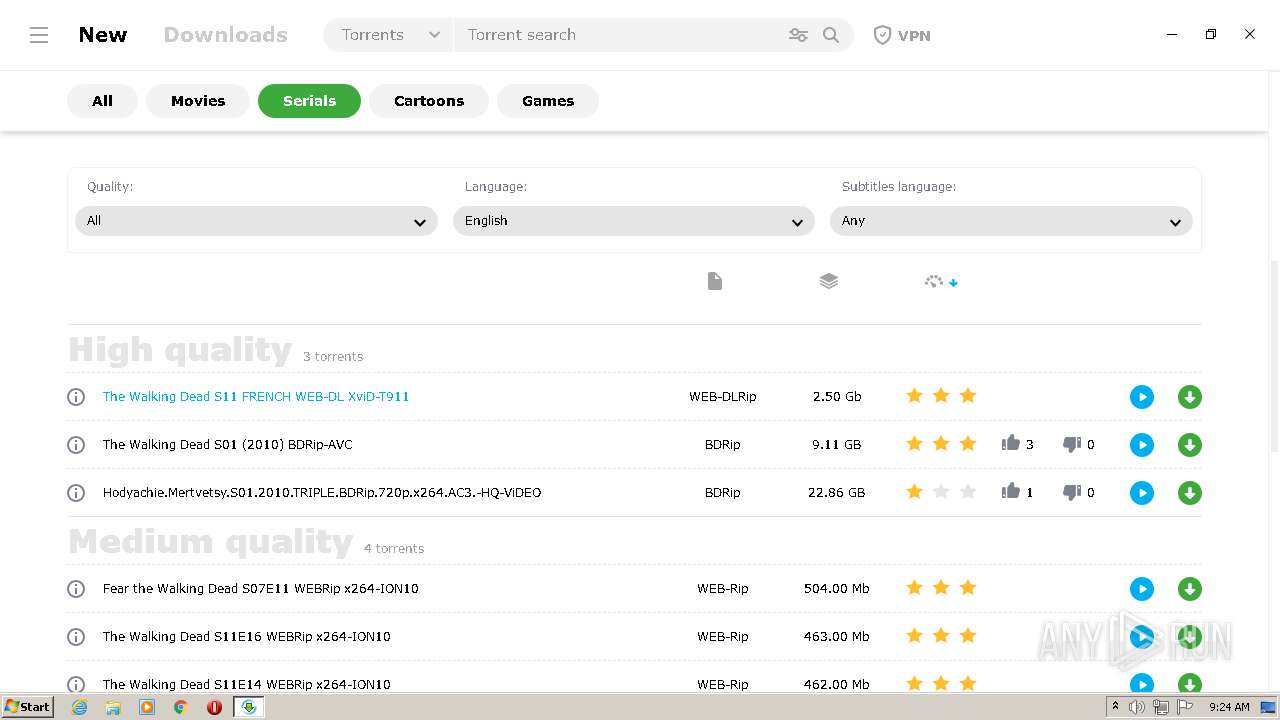Open search filter settings icon

(x=798, y=35)
